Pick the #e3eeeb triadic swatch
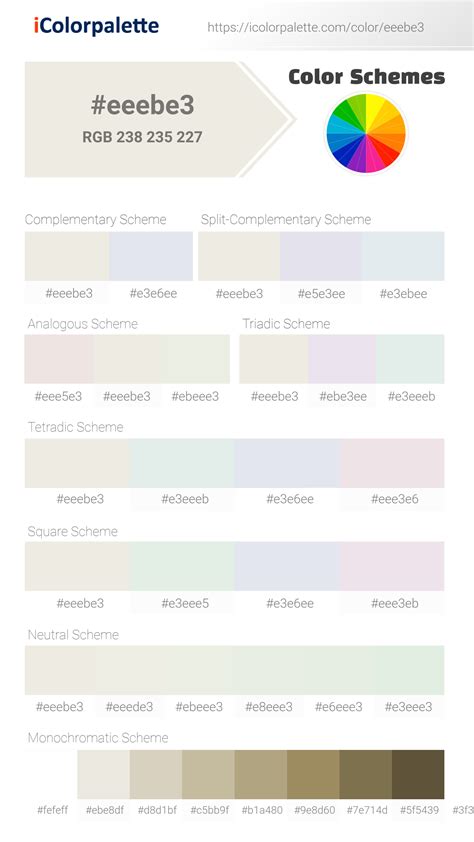This screenshot has width=474, height=842. [x=410, y=359]
